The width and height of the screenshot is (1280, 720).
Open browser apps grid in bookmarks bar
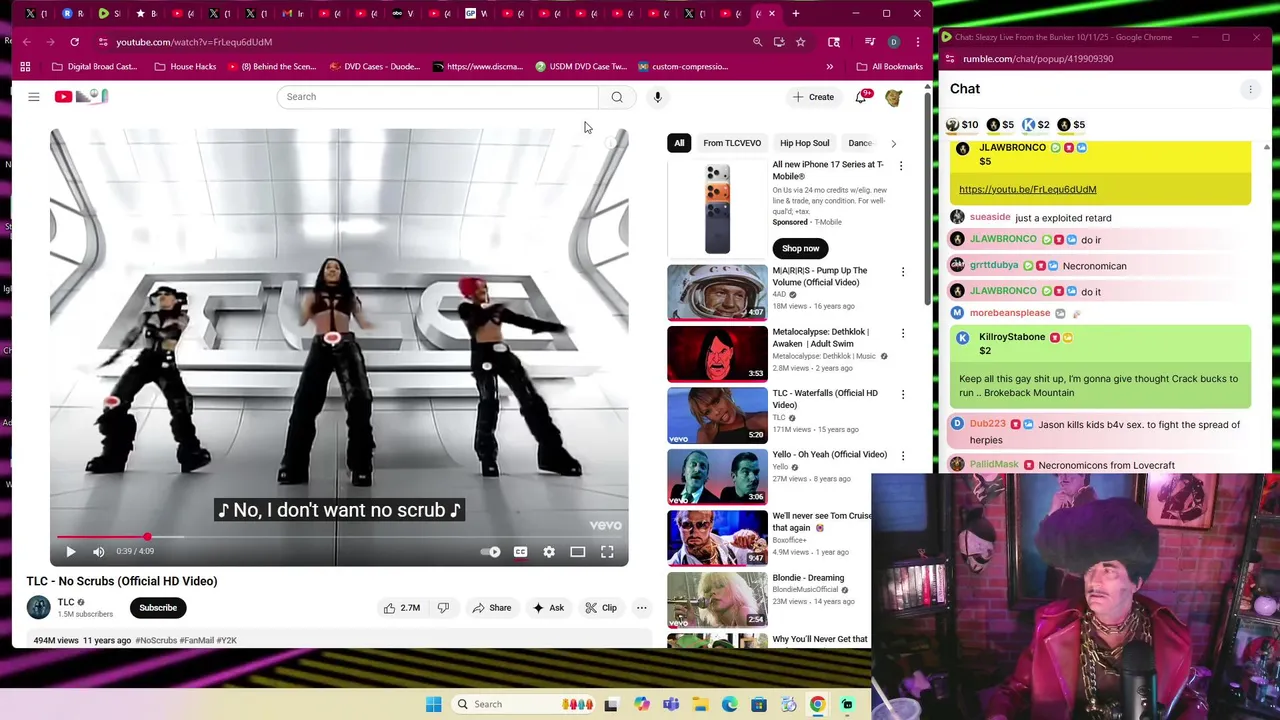point(25,67)
